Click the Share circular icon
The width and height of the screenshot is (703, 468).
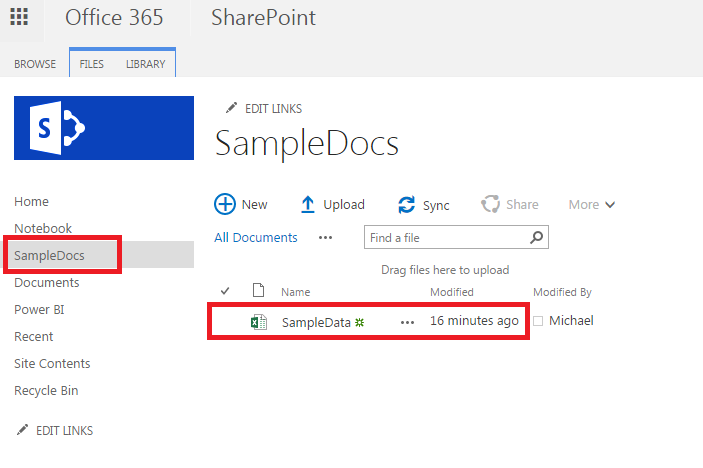point(490,204)
